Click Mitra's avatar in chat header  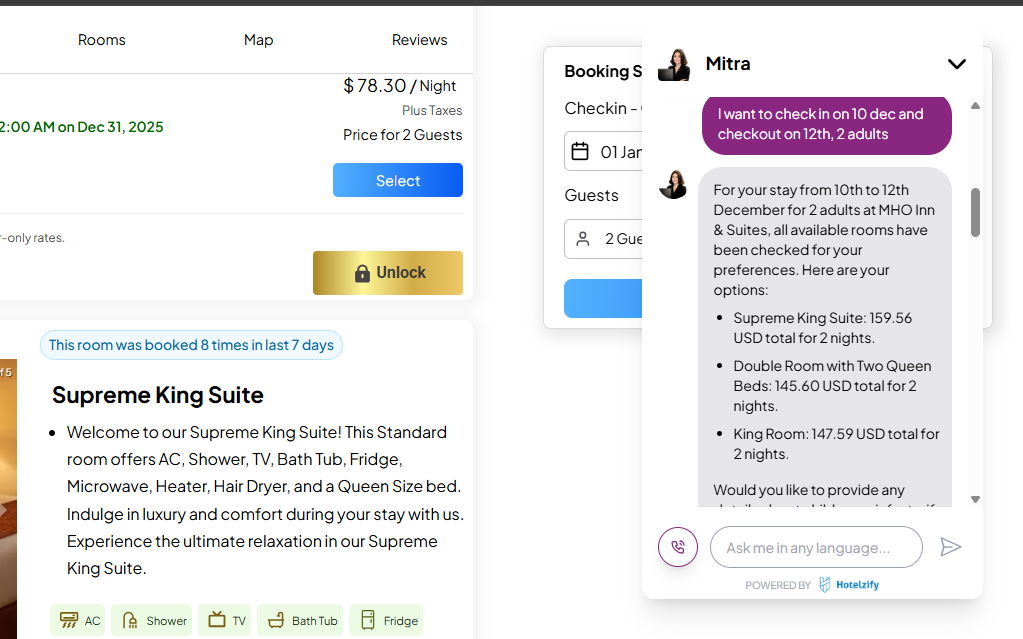click(674, 65)
